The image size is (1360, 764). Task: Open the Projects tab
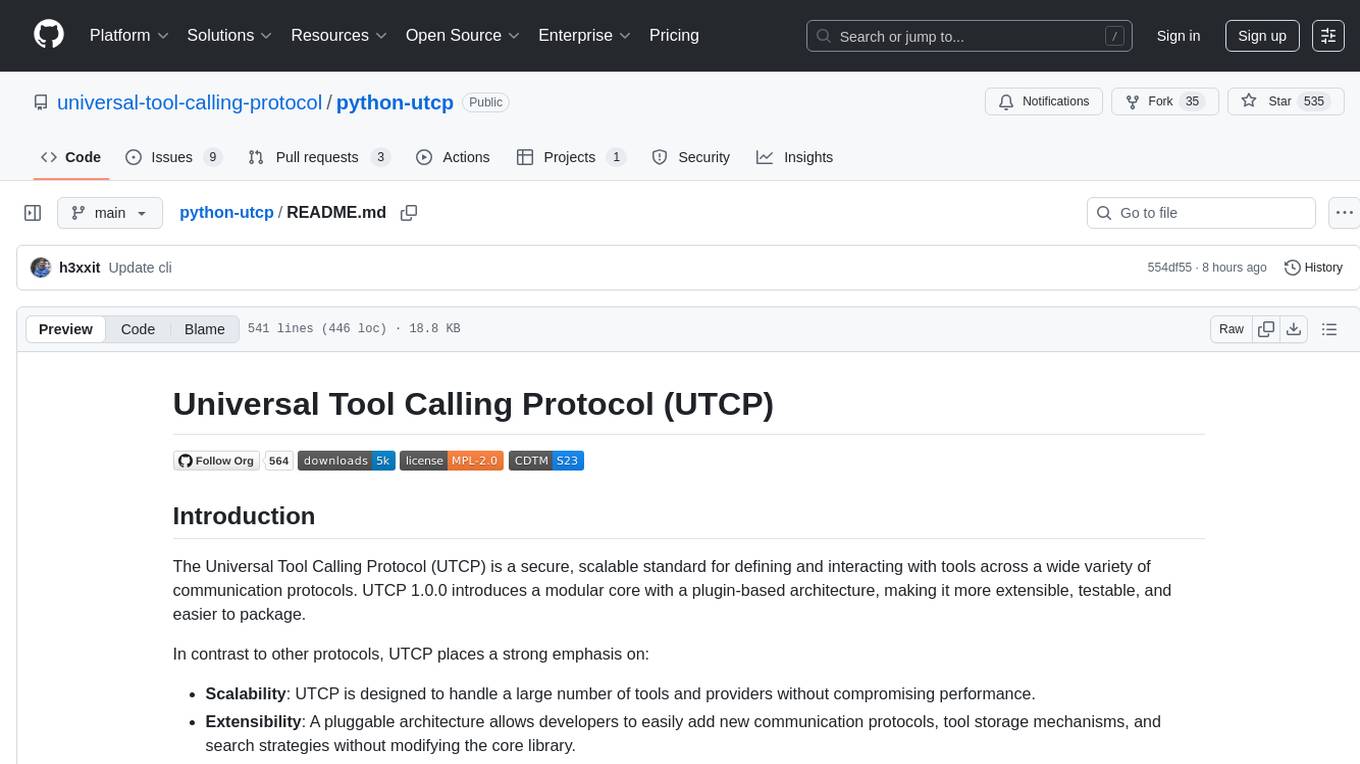pos(571,157)
